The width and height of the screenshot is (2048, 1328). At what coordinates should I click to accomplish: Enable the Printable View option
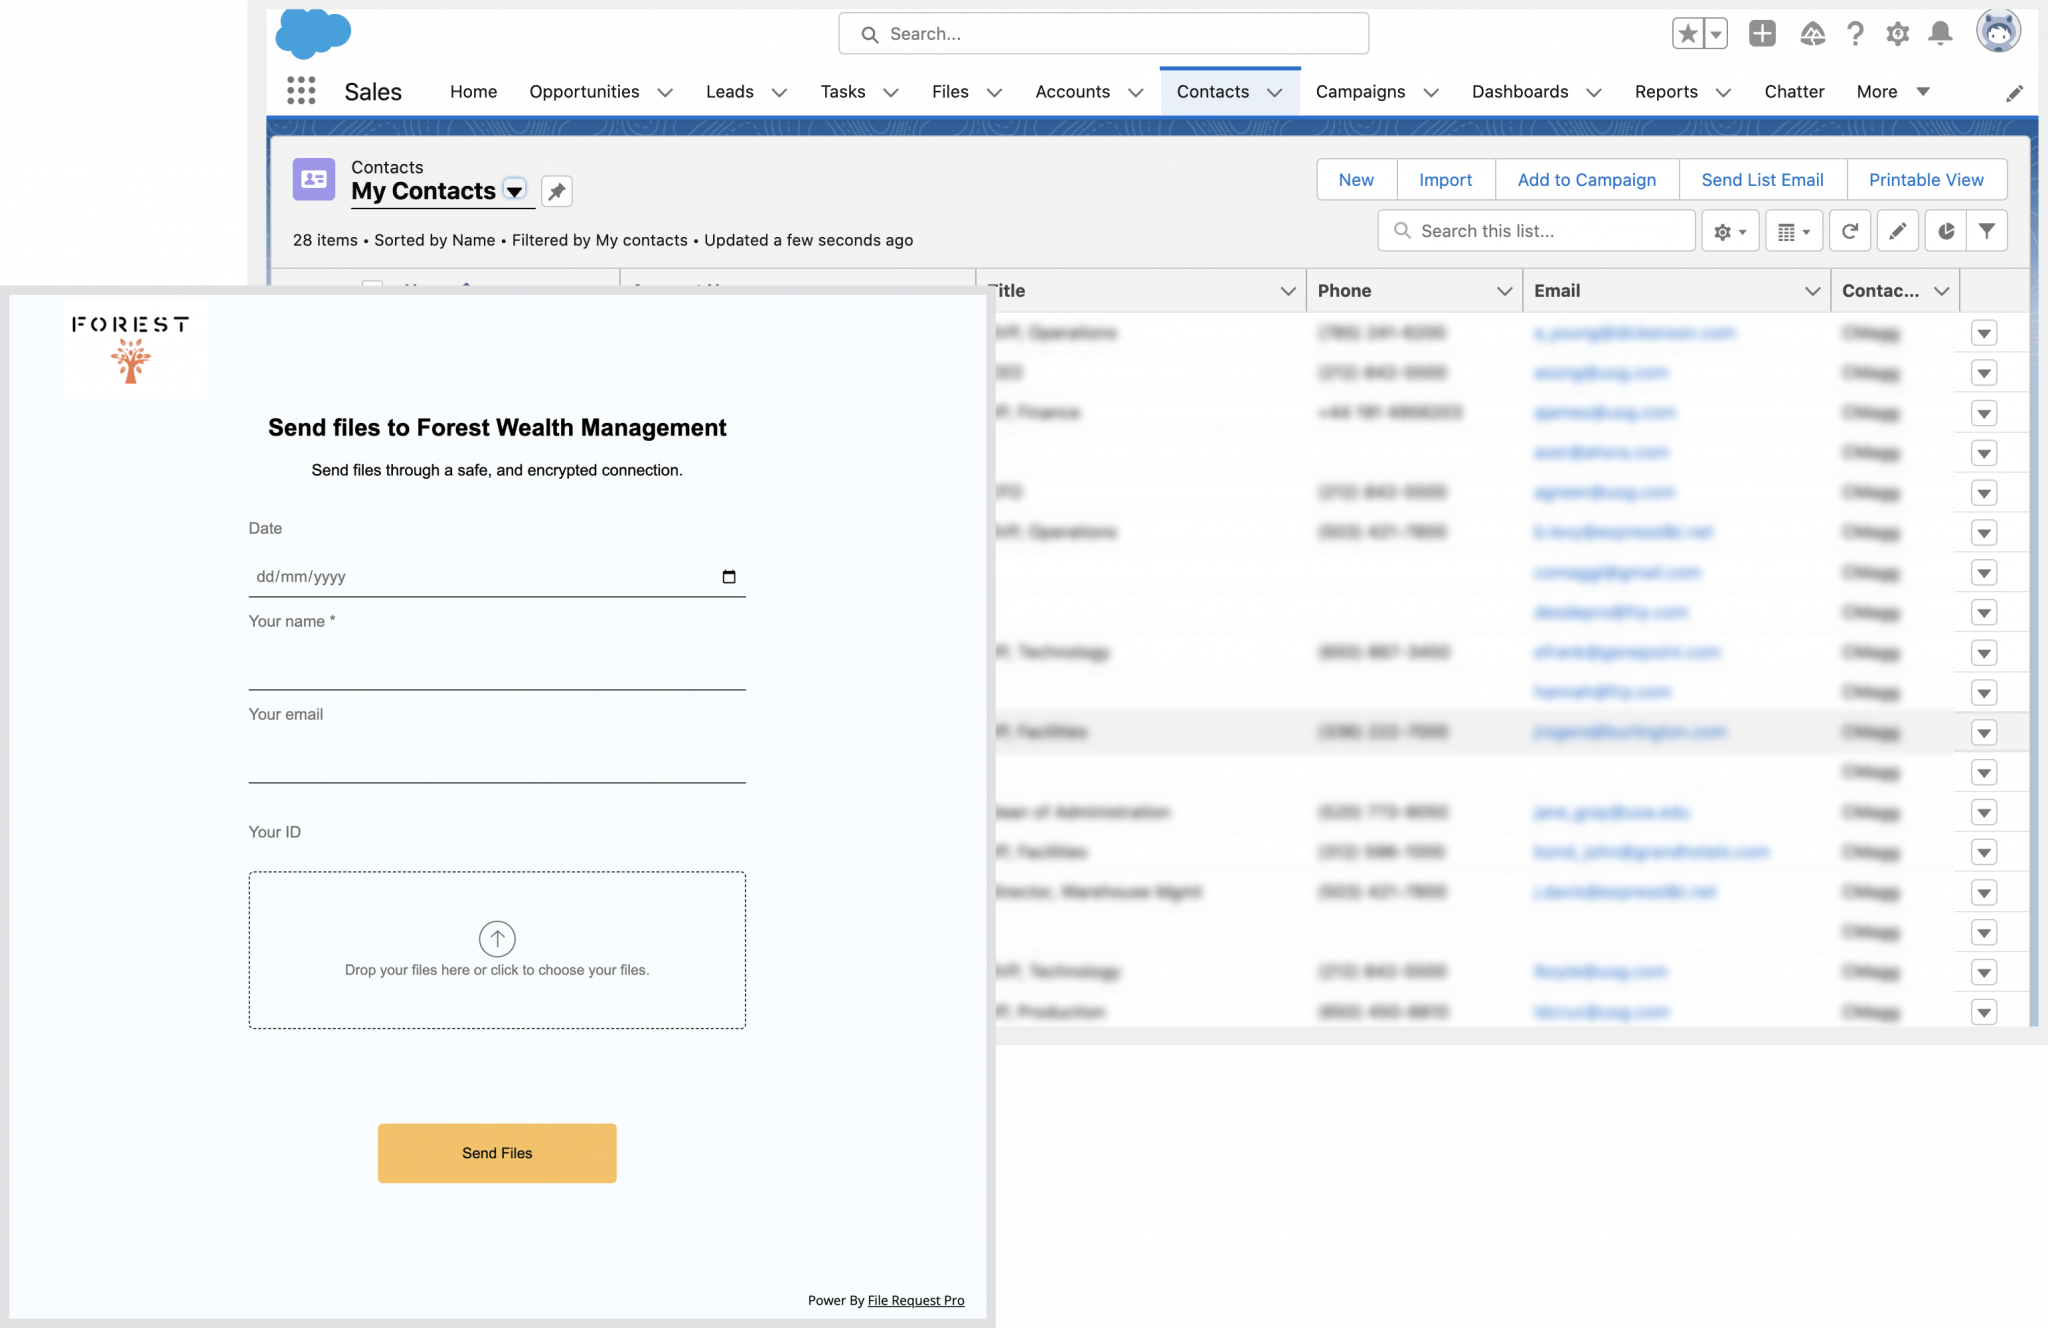(x=1926, y=179)
